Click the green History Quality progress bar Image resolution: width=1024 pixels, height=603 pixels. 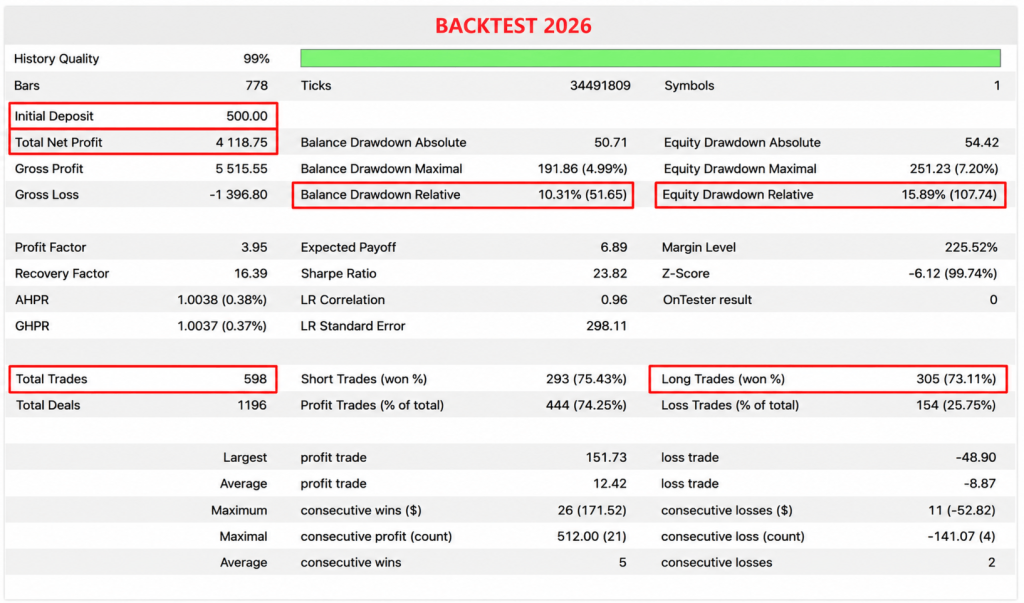[x=650, y=58]
